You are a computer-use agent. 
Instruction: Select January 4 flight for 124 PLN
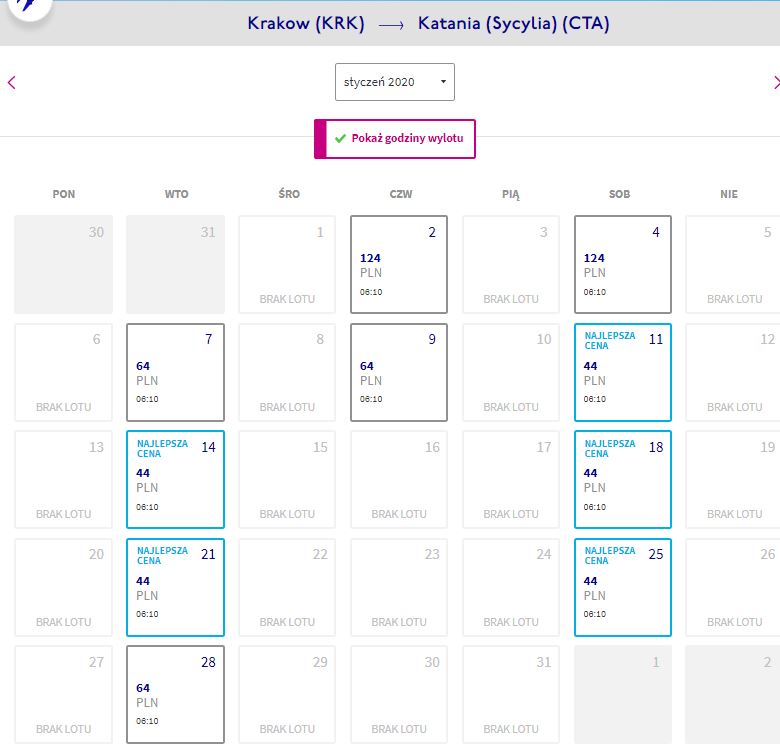pyautogui.click(x=623, y=265)
